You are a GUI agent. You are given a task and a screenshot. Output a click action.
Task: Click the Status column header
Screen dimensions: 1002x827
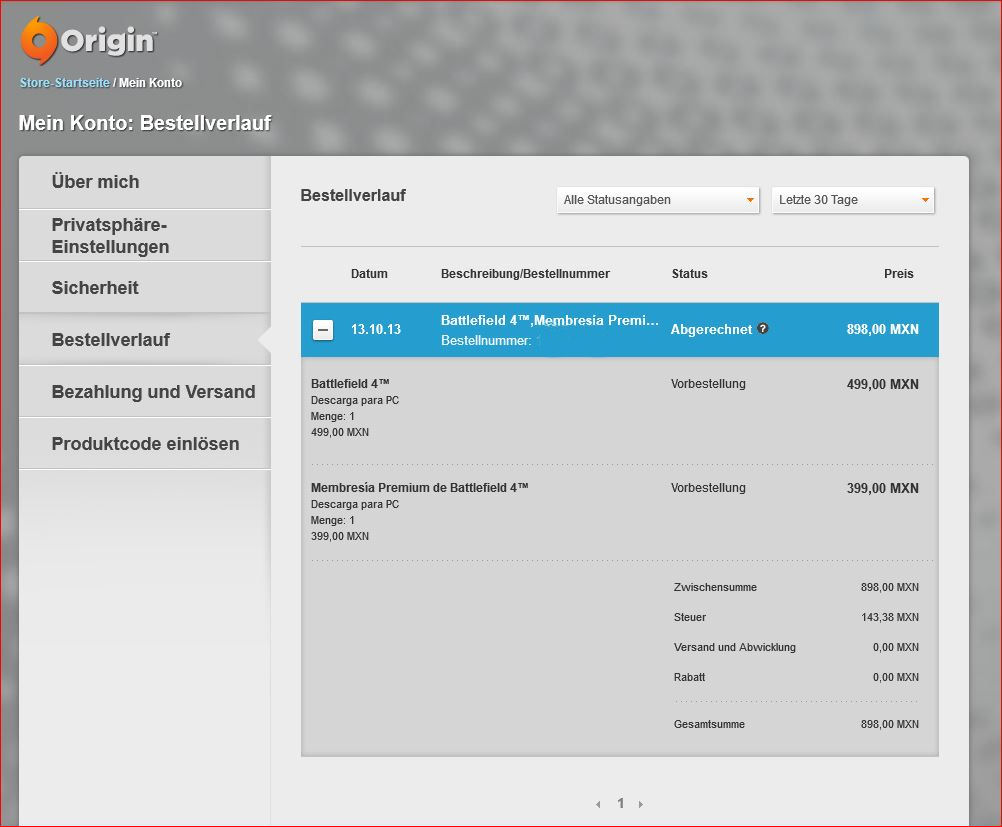690,274
